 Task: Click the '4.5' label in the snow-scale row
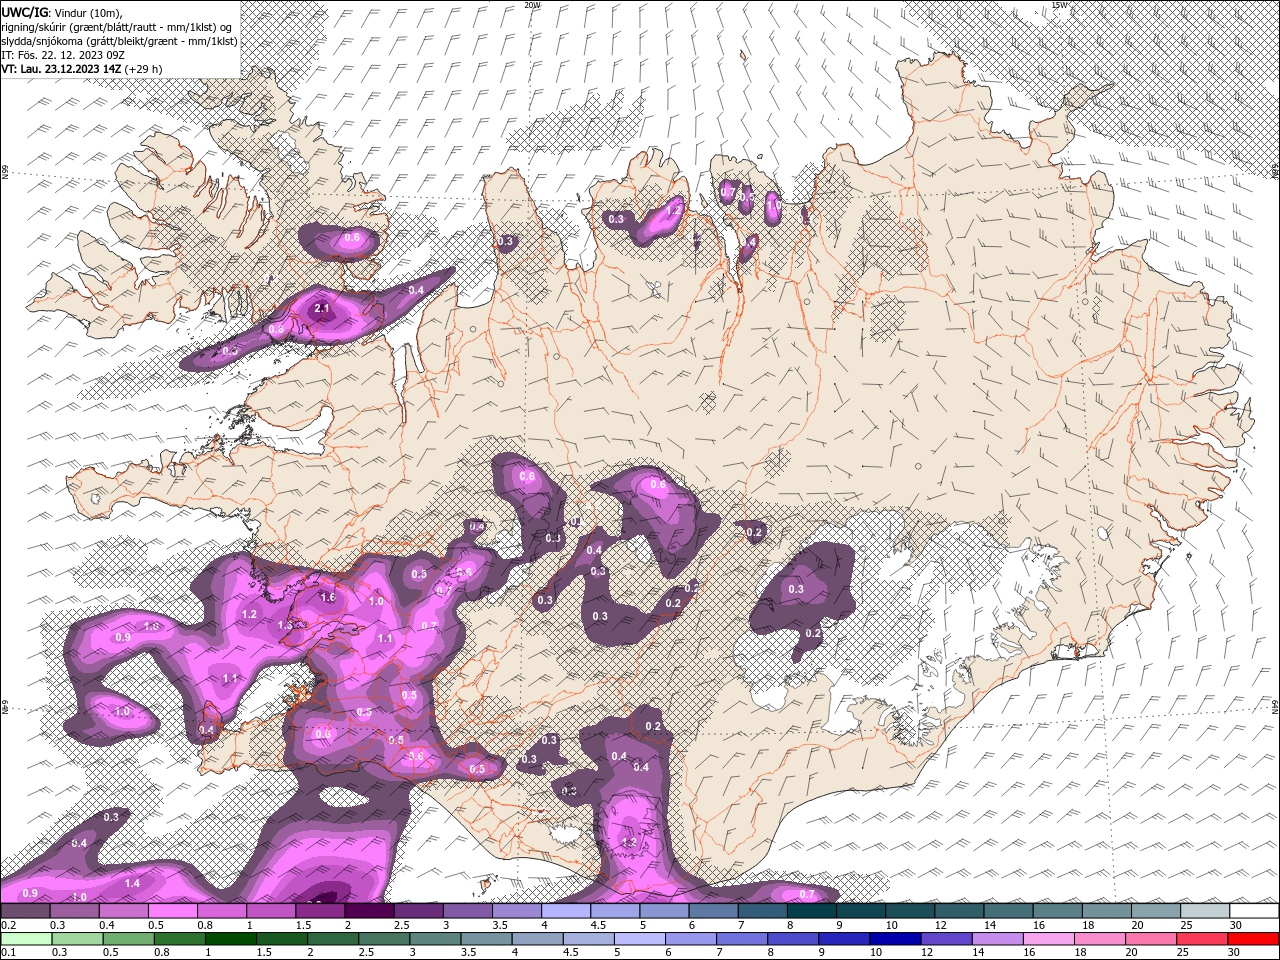point(598,925)
